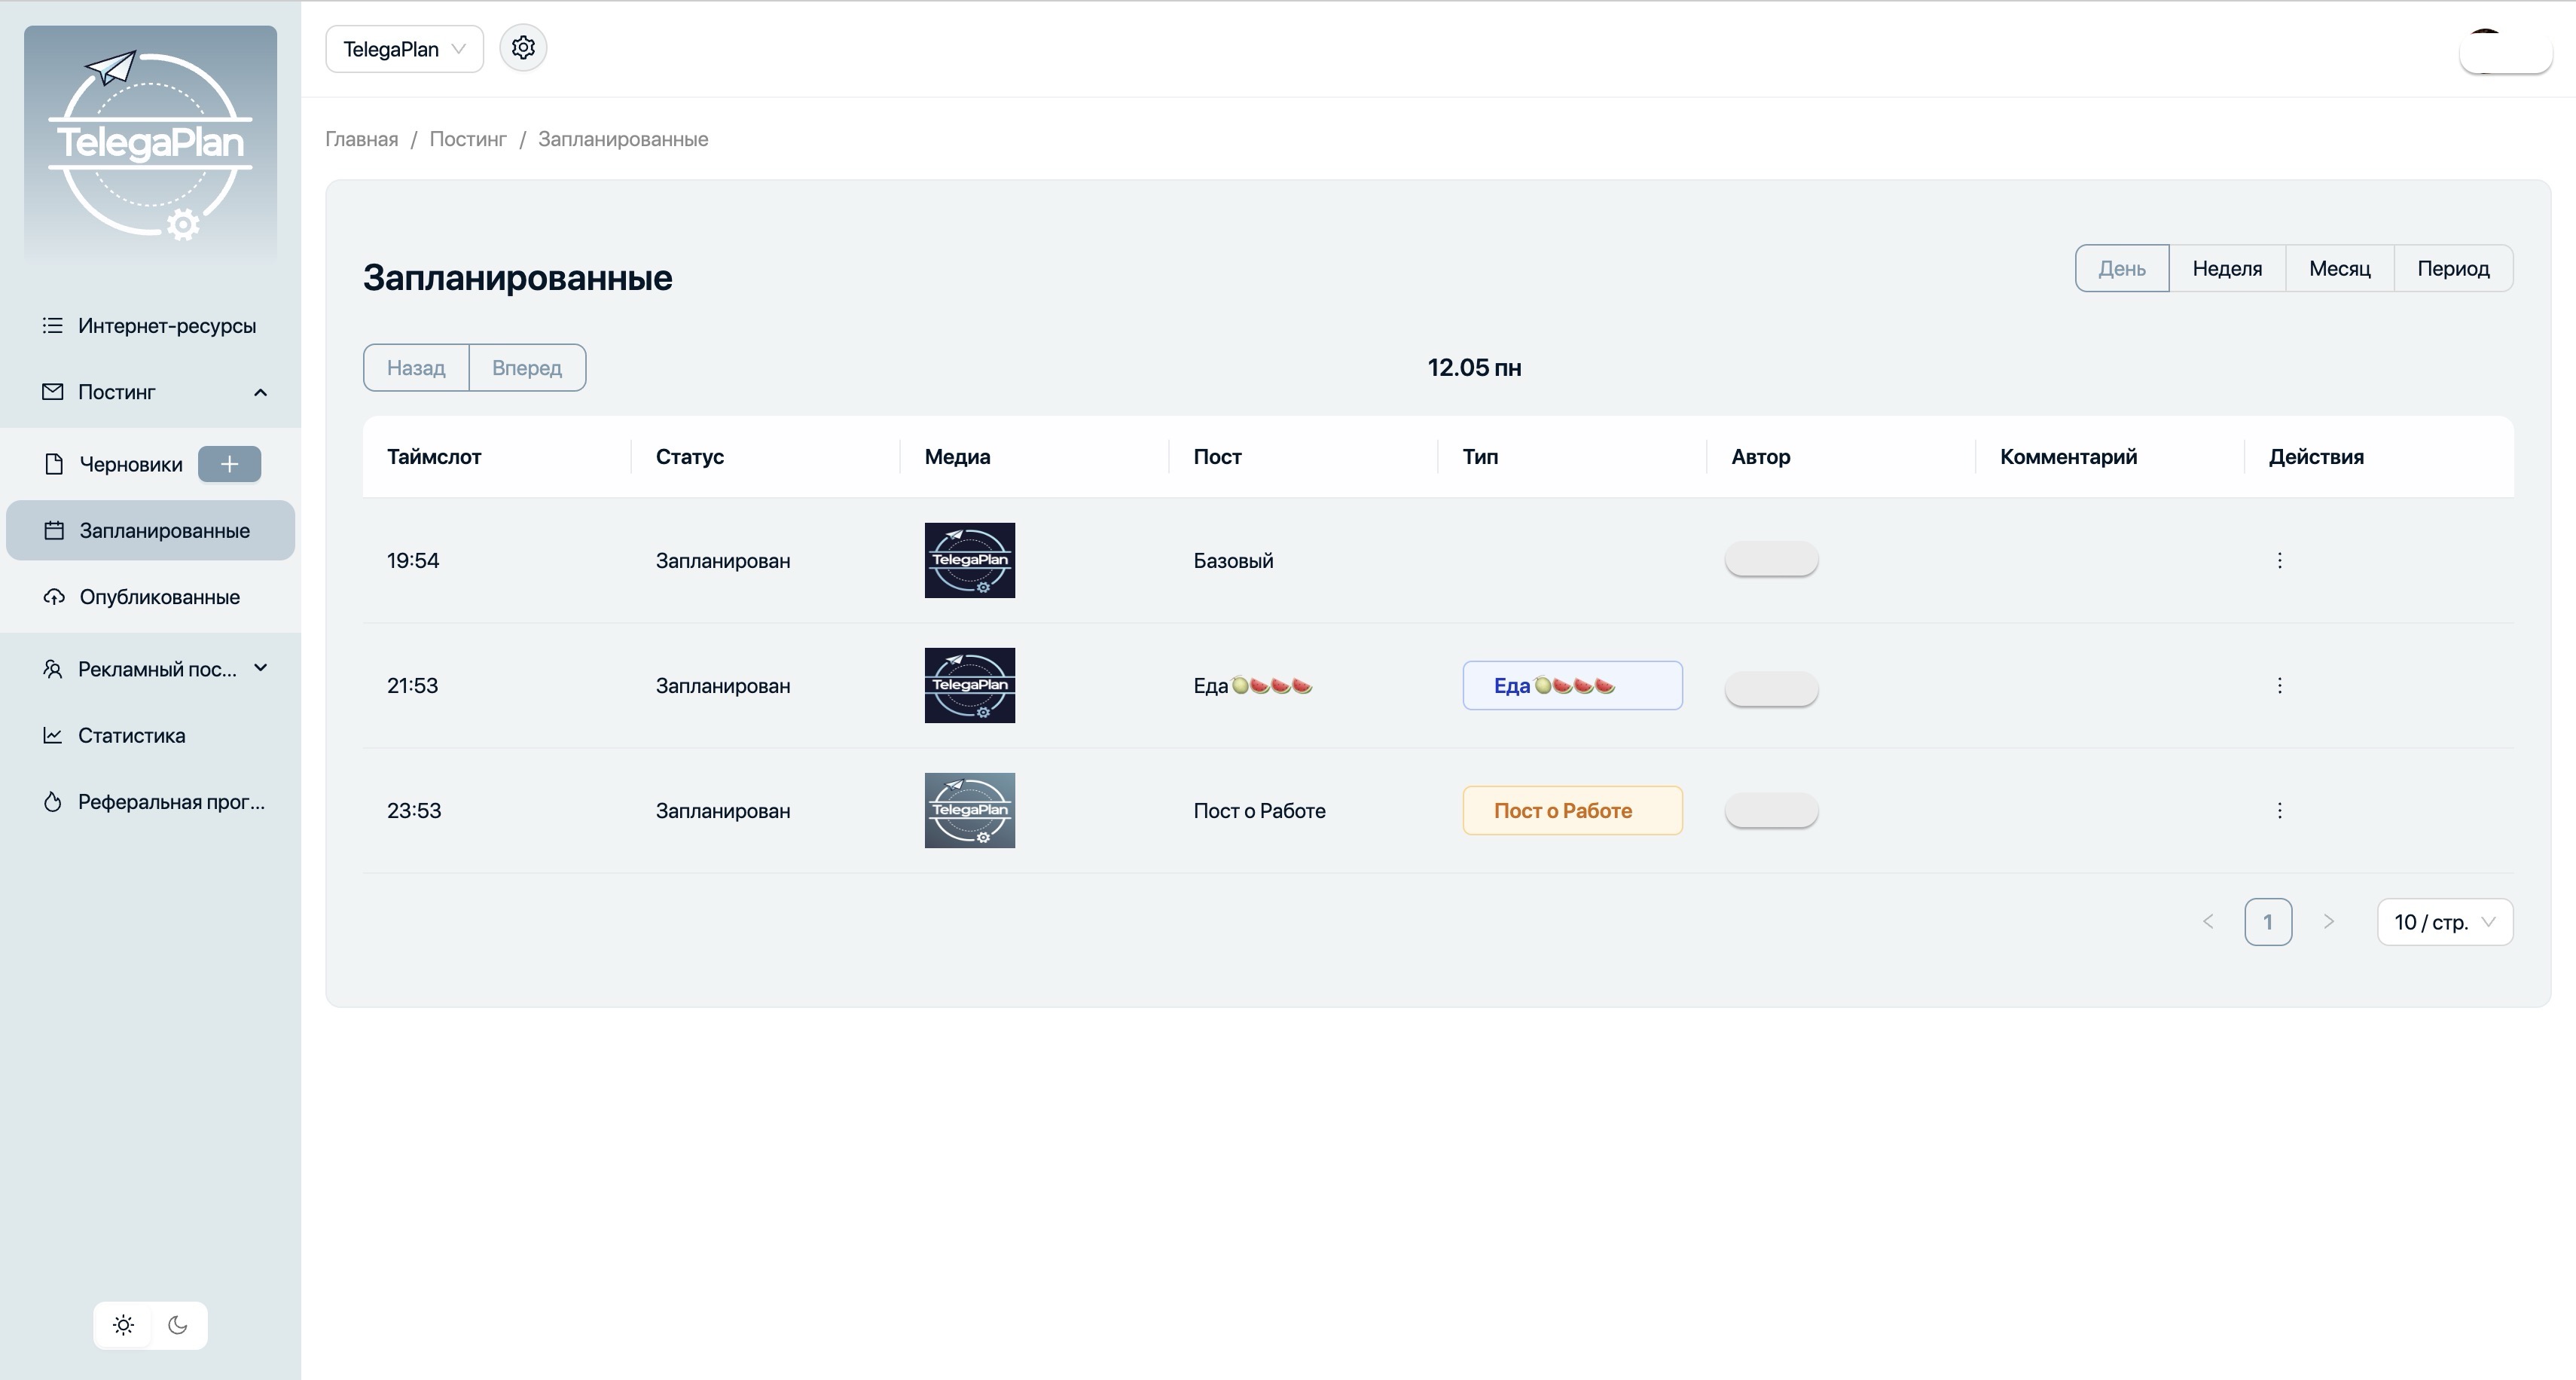This screenshot has height=1380, width=2576.
Task: Go to previous page arrow
Action: pos(2208,921)
